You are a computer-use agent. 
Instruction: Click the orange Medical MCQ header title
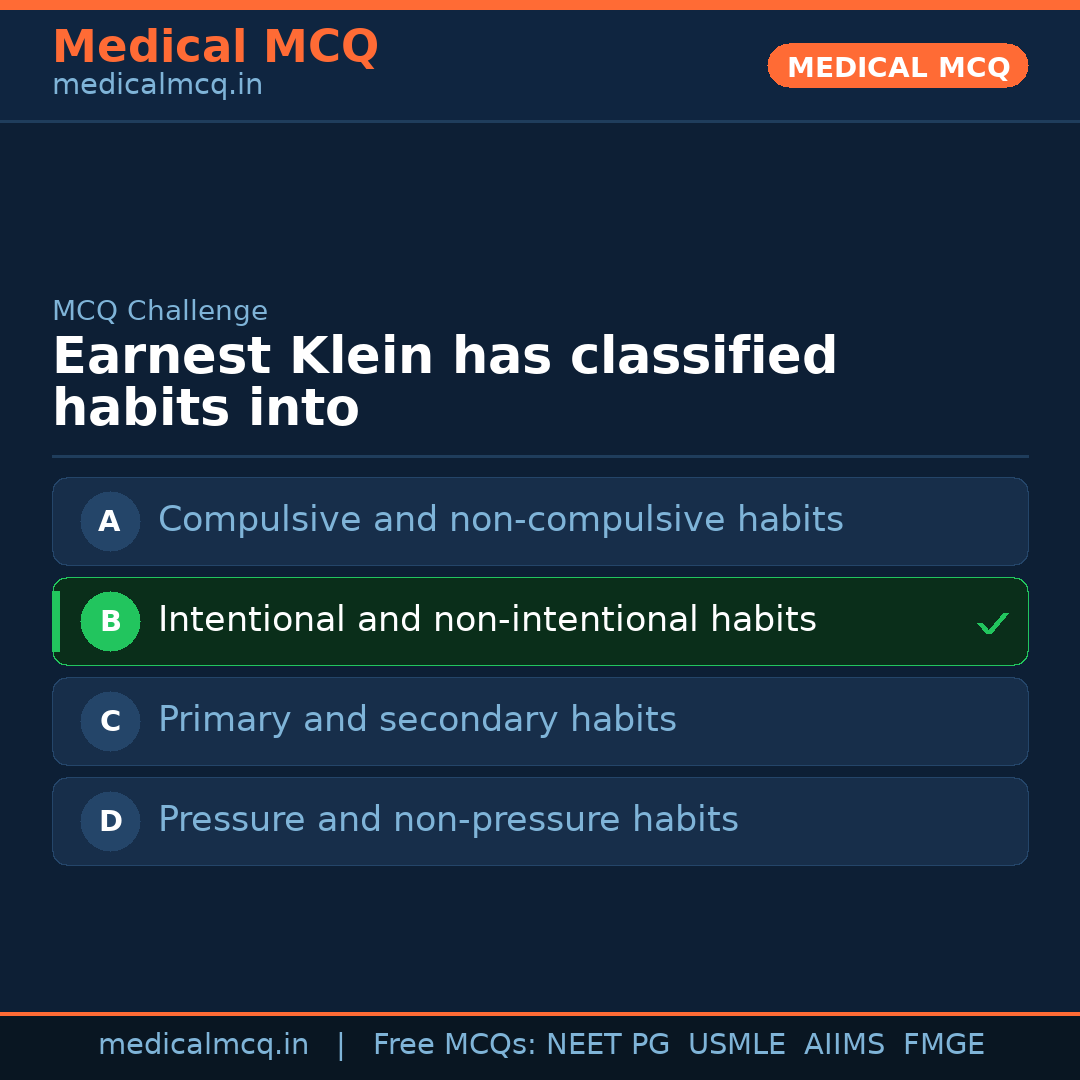(x=215, y=47)
